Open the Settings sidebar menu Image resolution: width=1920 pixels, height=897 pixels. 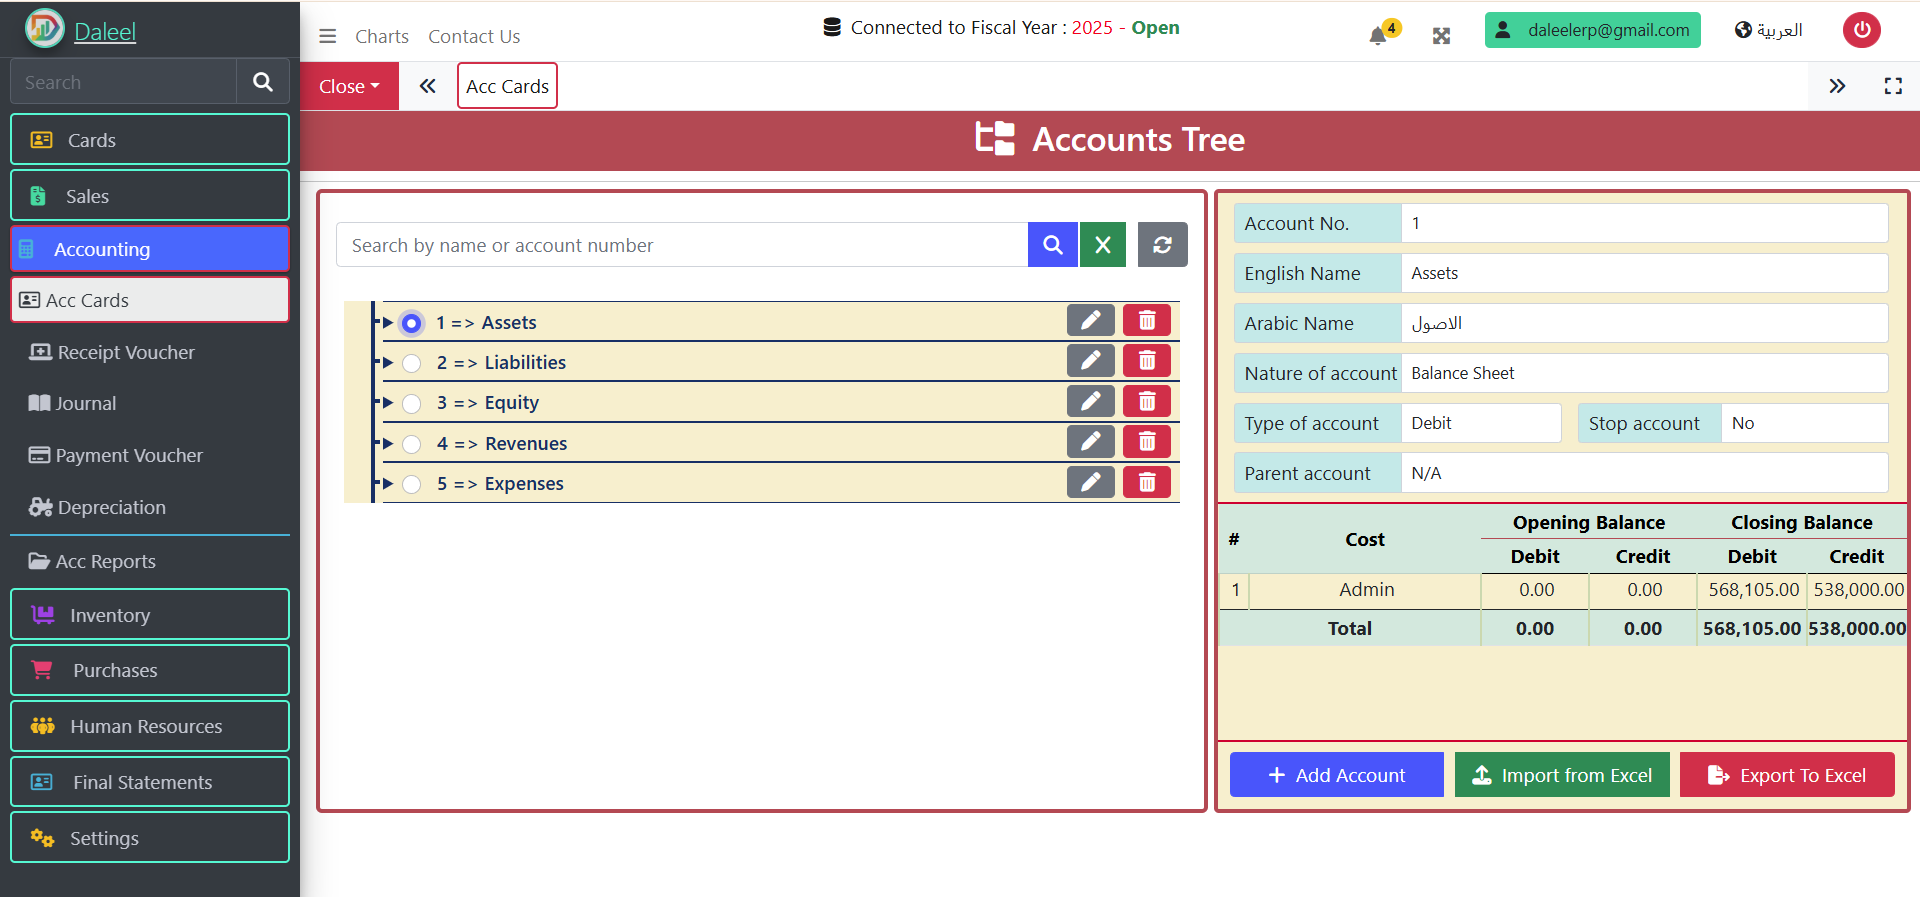click(150, 838)
